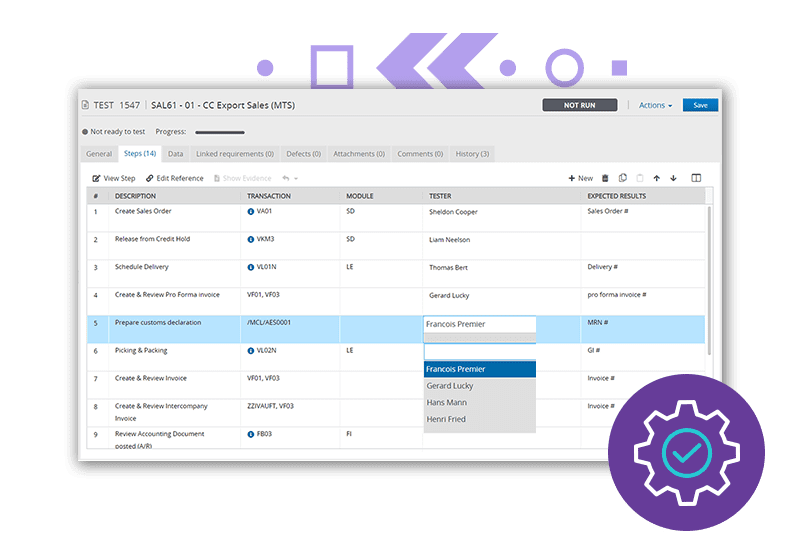Click New to add a step
800x550 pixels.
581,178
